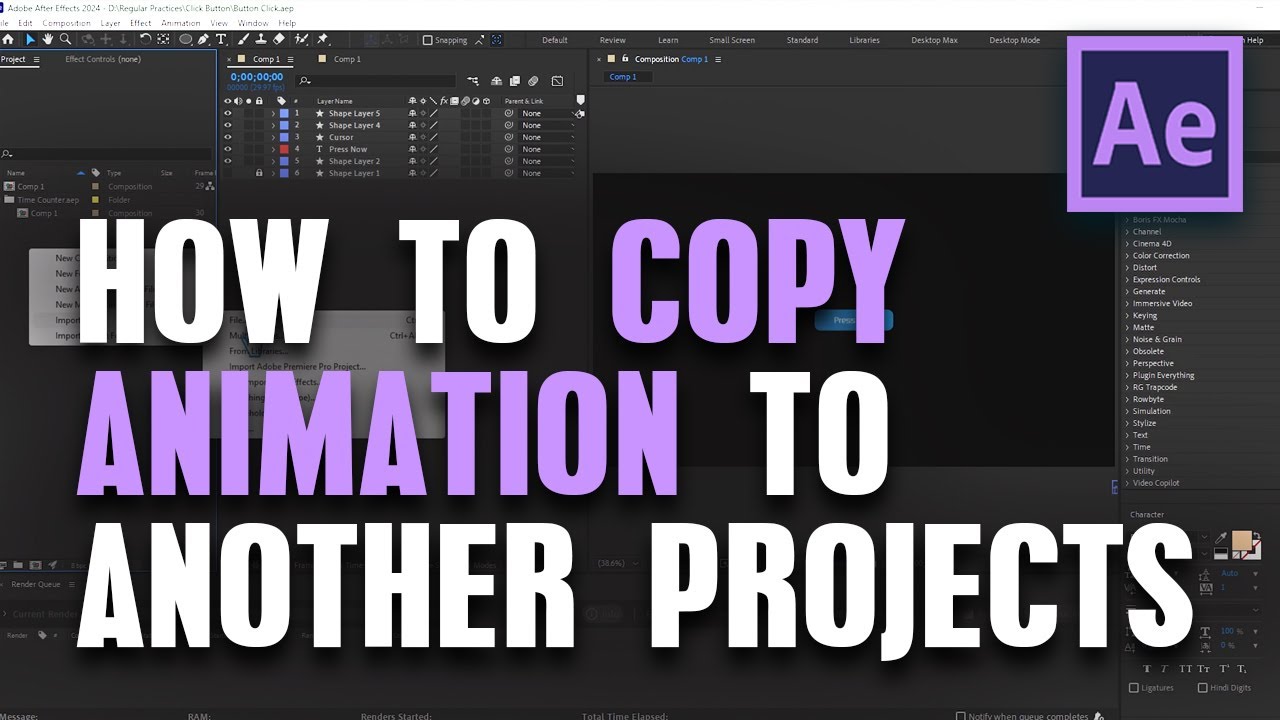The height and width of the screenshot is (720, 1280).
Task: Select the Selection arrow tool
Action: pos(30,39)
